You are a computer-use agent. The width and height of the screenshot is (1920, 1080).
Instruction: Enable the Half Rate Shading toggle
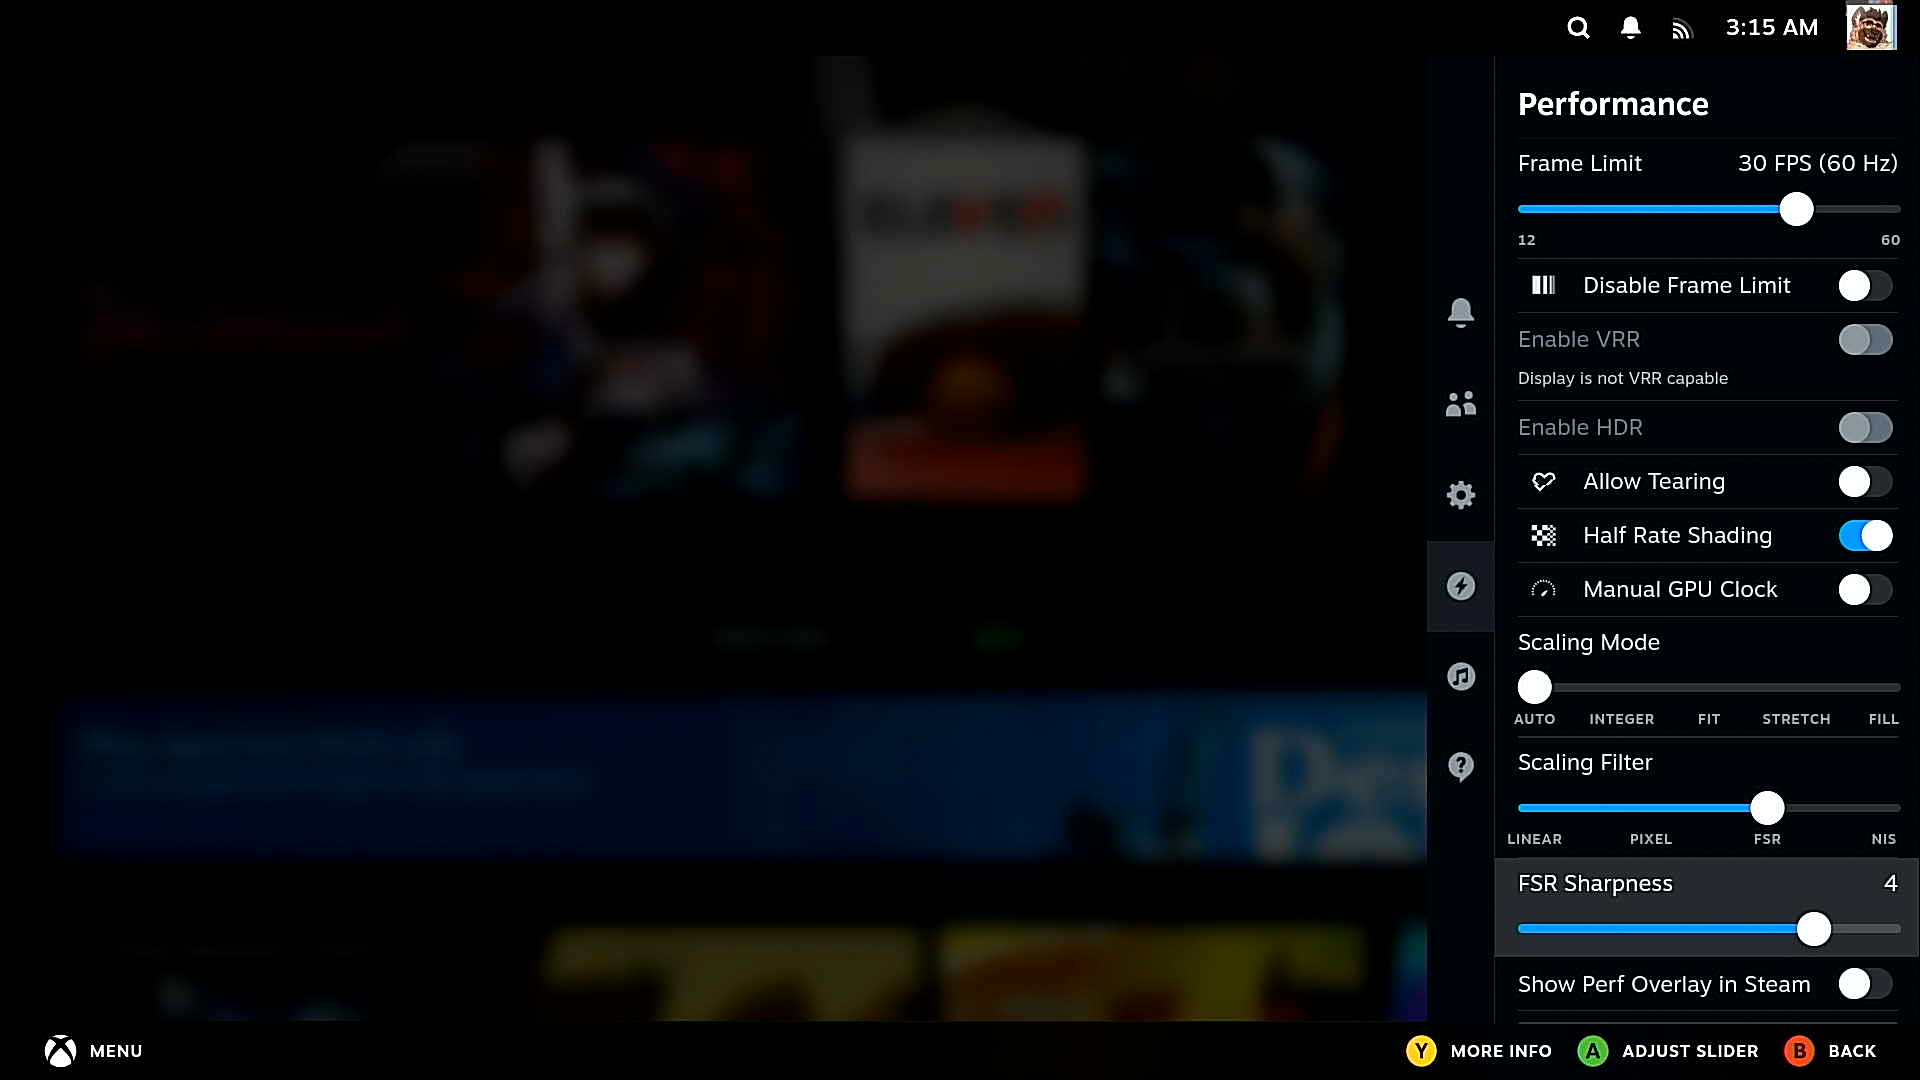pyautogui.click(x=1866, y=534)
